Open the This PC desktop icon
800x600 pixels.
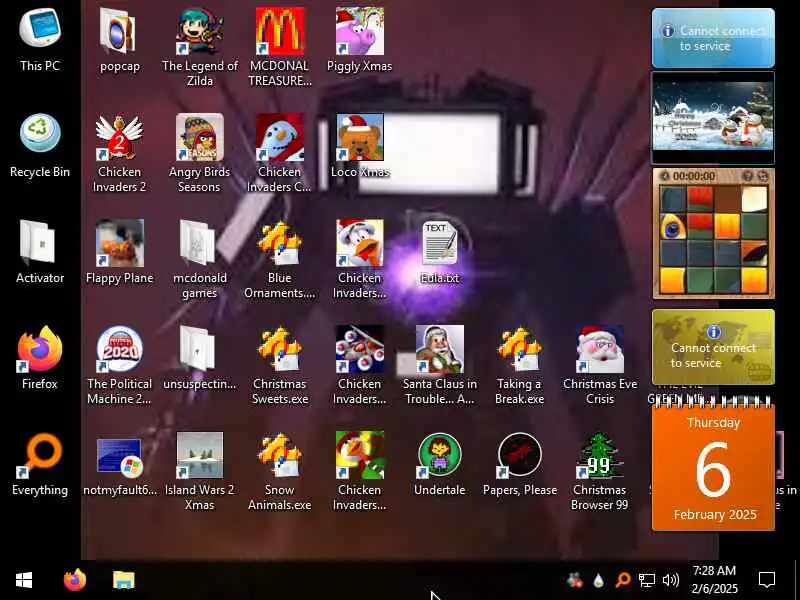(40, 39)
